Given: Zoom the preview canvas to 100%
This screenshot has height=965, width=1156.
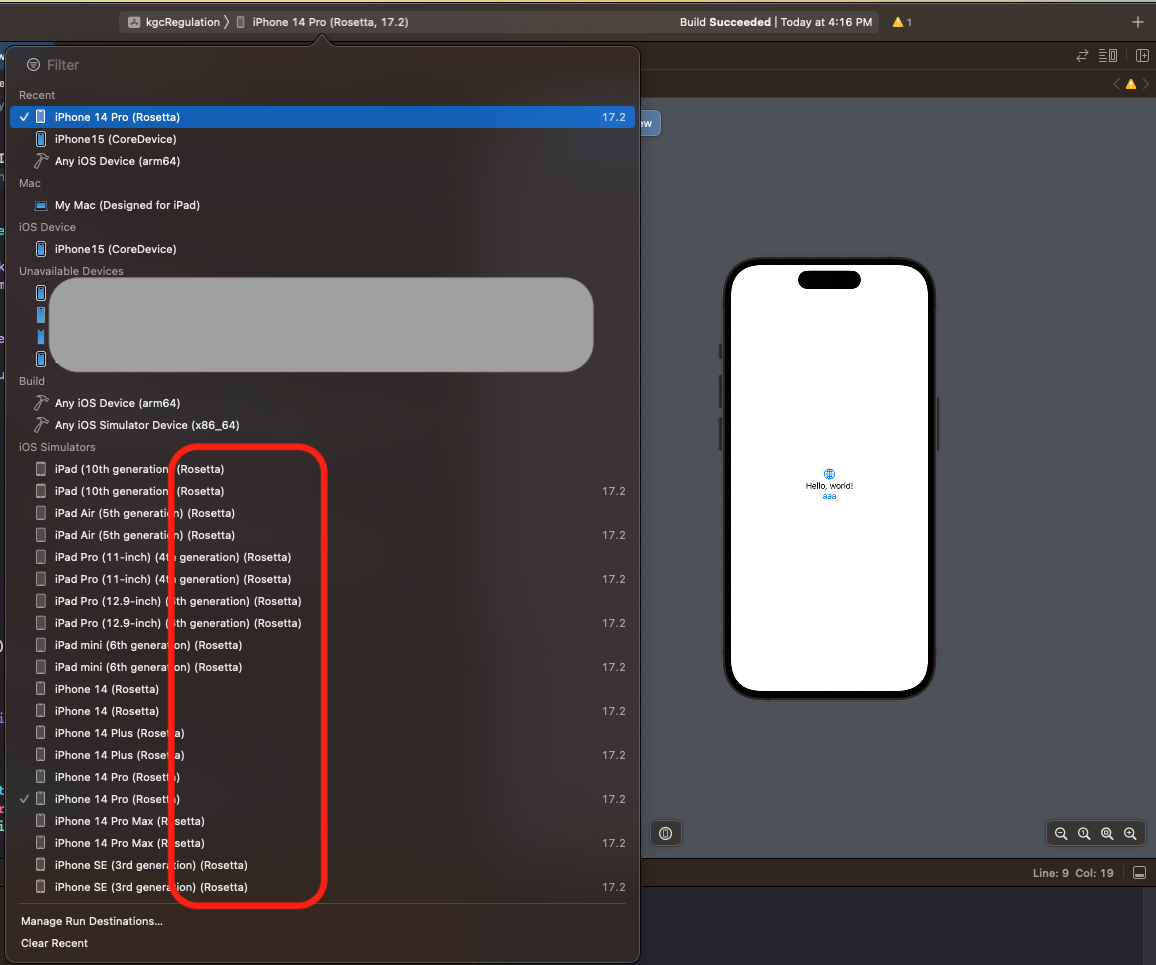Looking at the screenshot, I should pos(1084,833).
